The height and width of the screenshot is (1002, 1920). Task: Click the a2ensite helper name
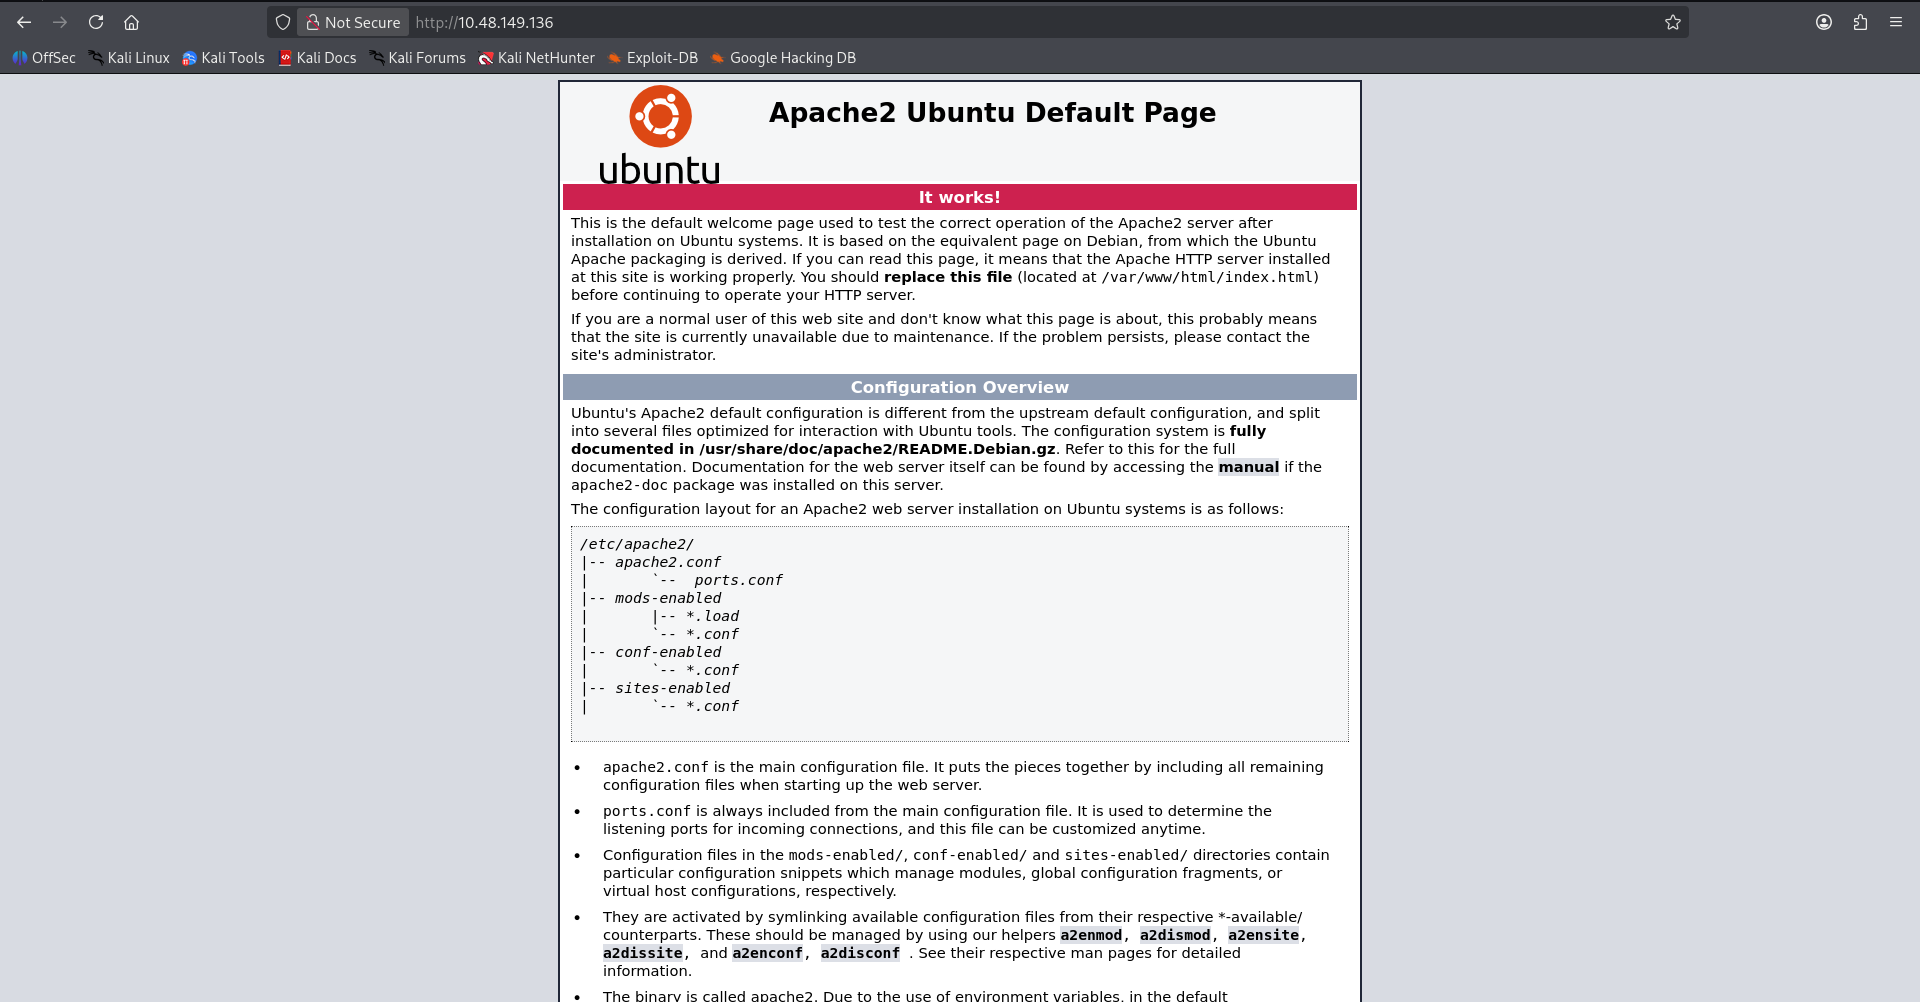point(1263,935)
